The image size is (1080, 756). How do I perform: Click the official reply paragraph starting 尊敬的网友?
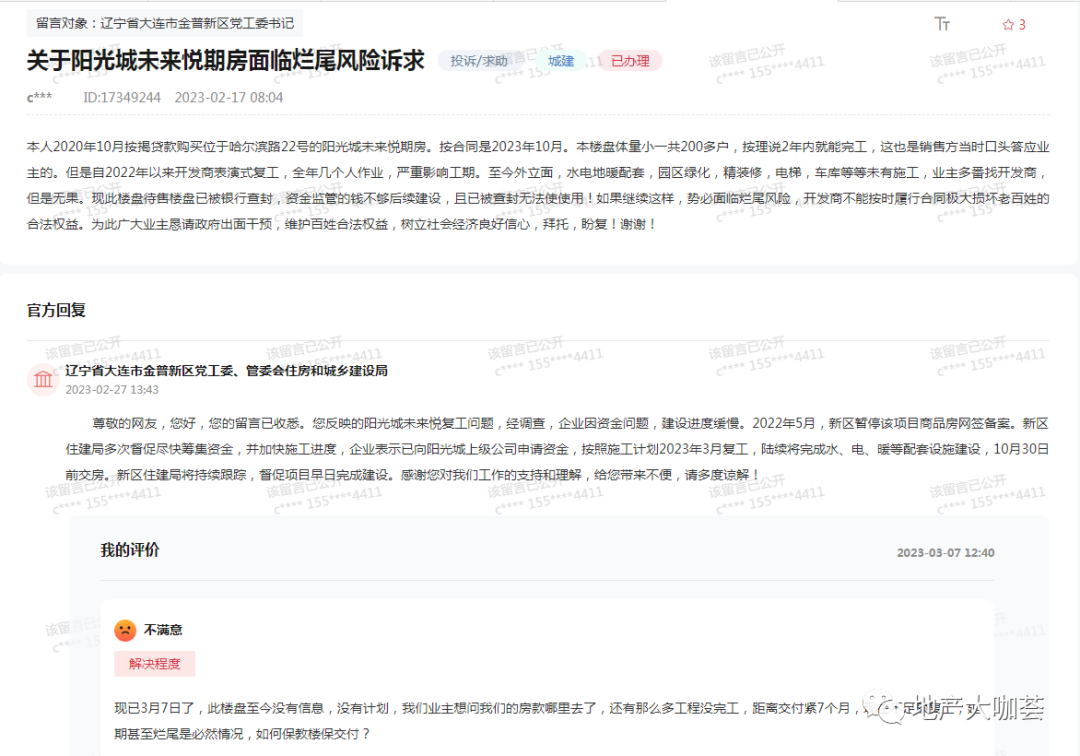[557, 449]
